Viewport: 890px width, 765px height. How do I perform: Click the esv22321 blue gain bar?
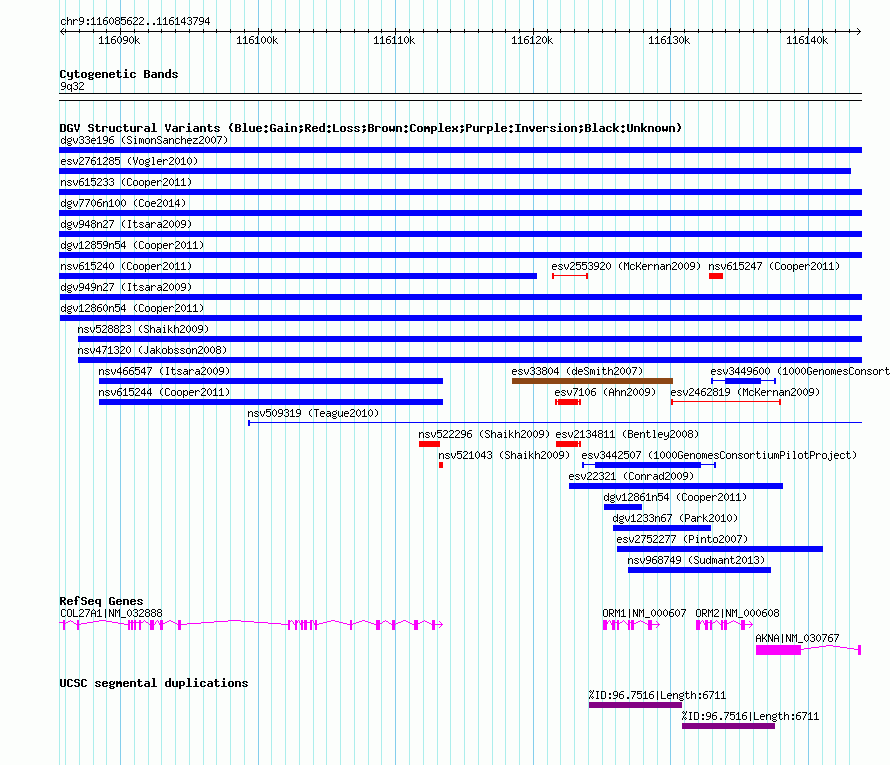click(x=676, y=486)
